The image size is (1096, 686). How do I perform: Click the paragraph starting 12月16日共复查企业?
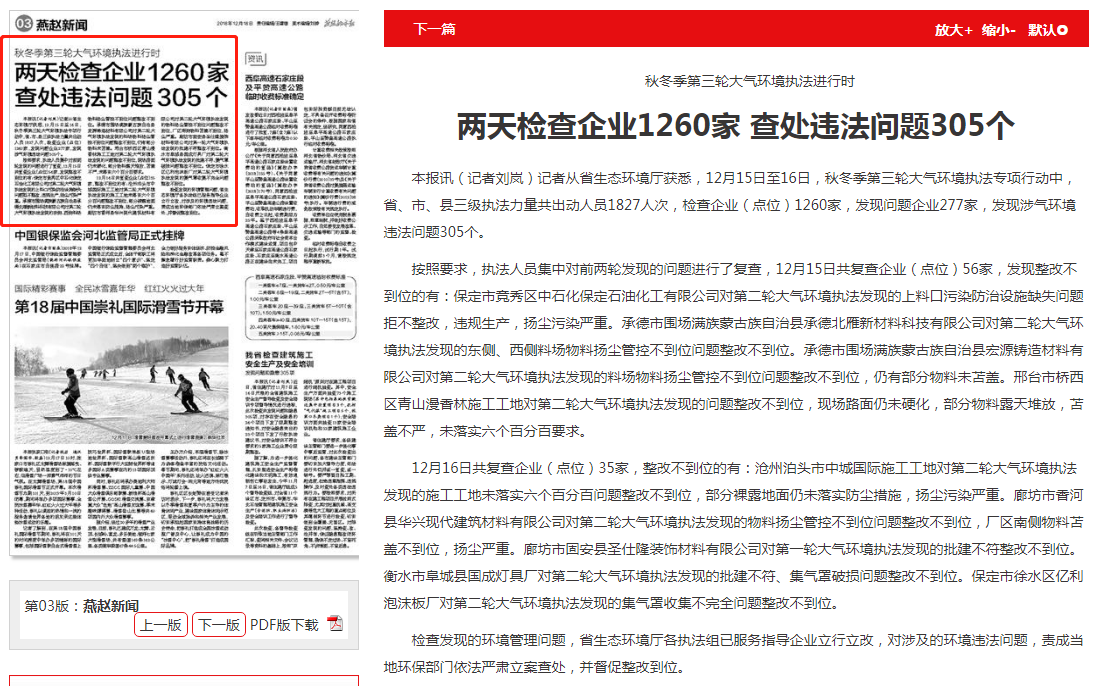pyautogui.click(x=733, y=535)
